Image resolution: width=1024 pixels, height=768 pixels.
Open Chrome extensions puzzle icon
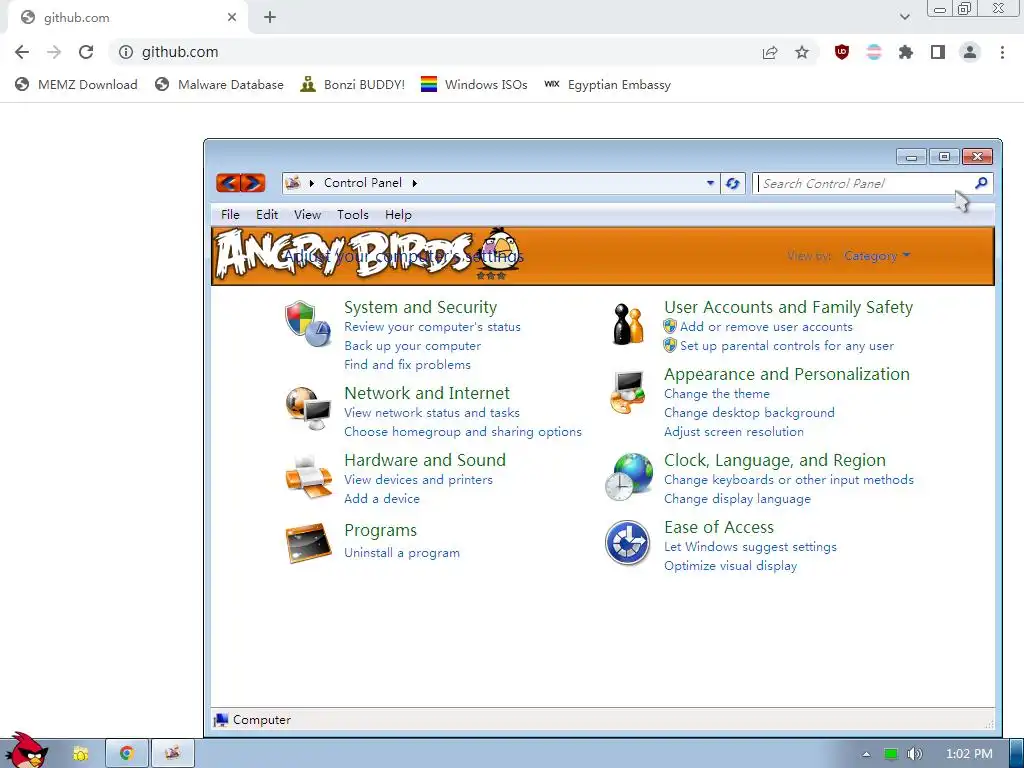click(906, 52)
